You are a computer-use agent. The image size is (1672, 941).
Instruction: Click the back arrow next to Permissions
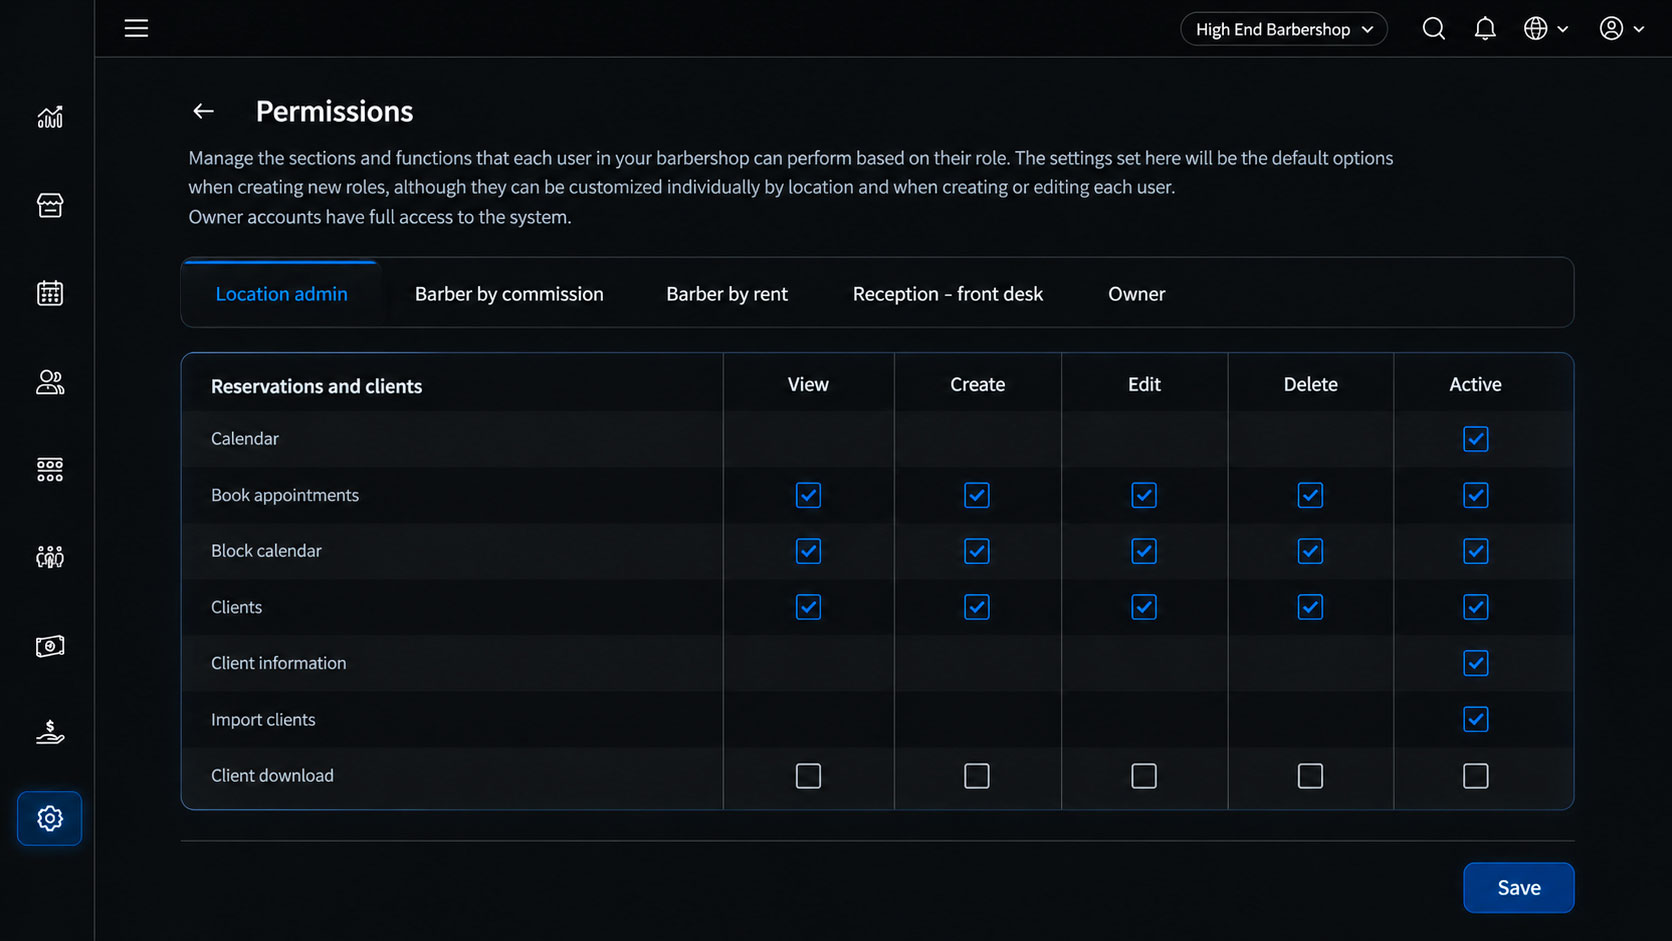click(203, 111)
